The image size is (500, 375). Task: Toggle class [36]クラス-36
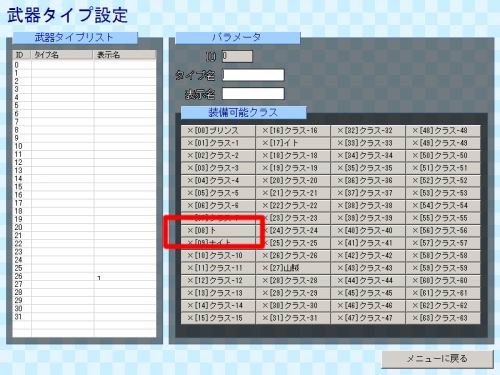pyautogui.click(x=368, y=181)
